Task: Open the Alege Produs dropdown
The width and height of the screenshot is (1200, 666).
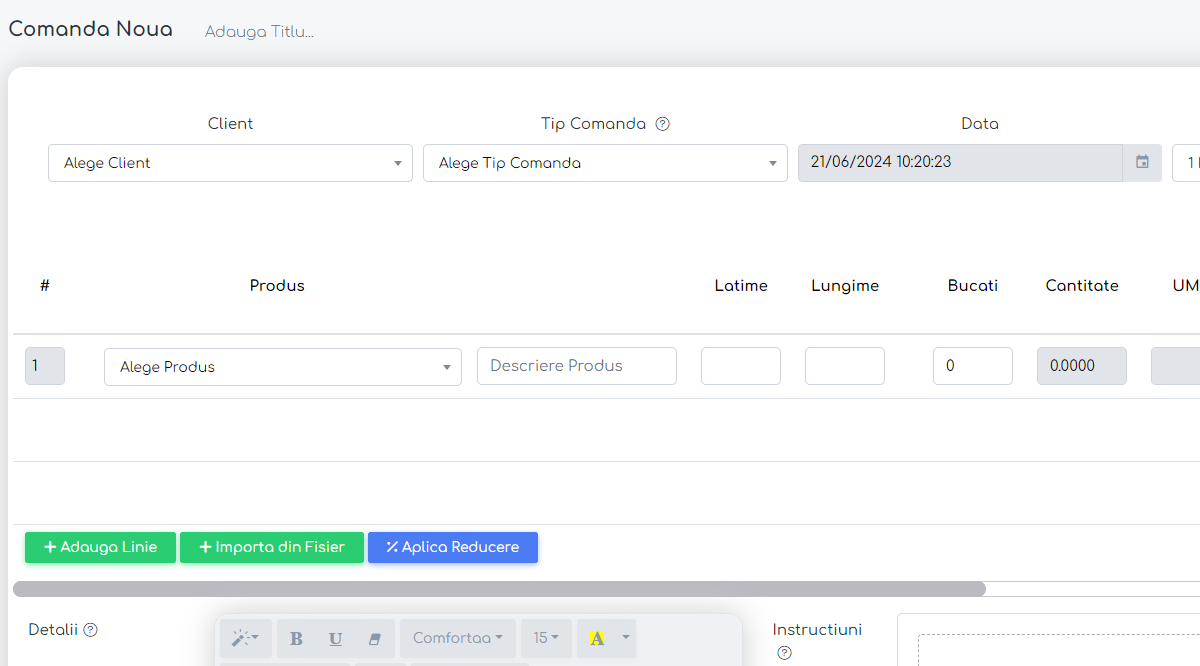Action: (x=282, y=367)
